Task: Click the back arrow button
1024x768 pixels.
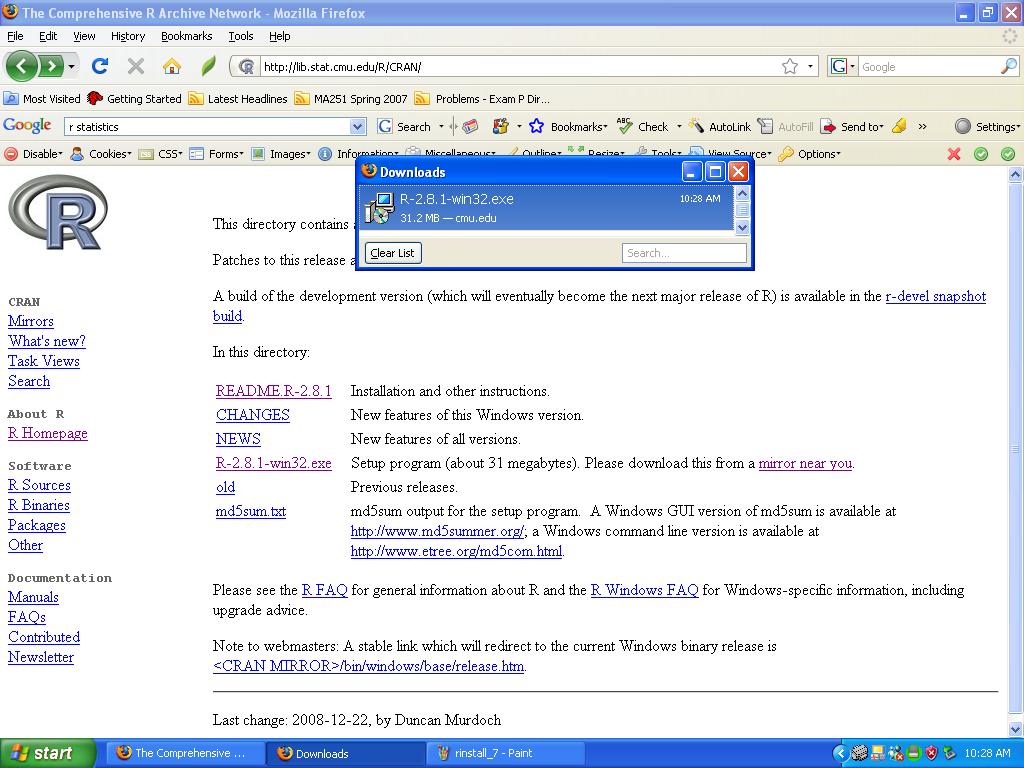Action: 22,67
